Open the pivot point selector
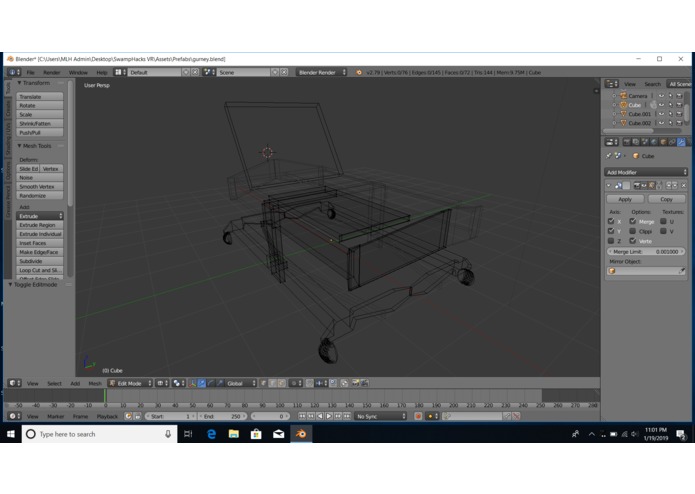This screenshot has height=494, width=695. click(x=179, y=383)
